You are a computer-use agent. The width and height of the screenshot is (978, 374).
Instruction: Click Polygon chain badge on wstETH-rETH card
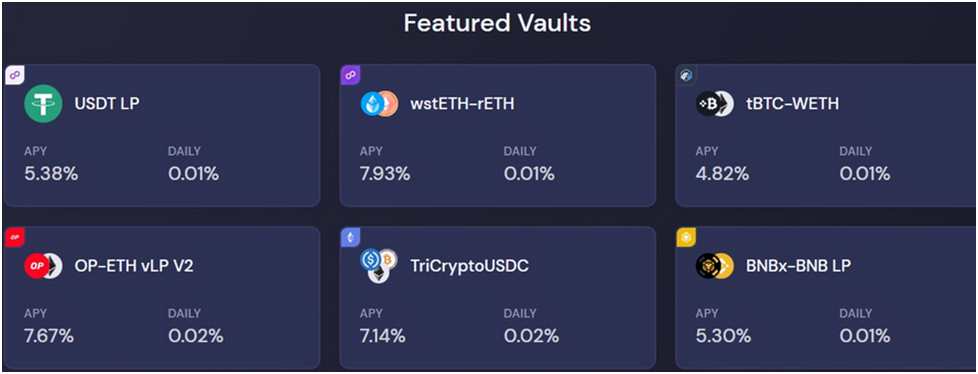tap(350, 75)
